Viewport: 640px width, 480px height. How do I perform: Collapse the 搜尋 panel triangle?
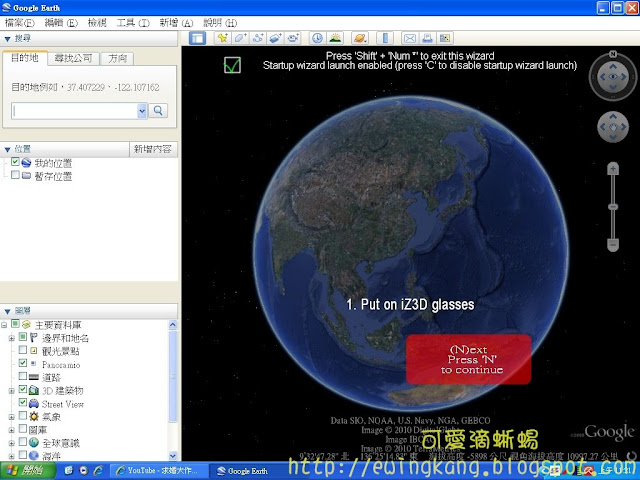(x=7, y=39)
